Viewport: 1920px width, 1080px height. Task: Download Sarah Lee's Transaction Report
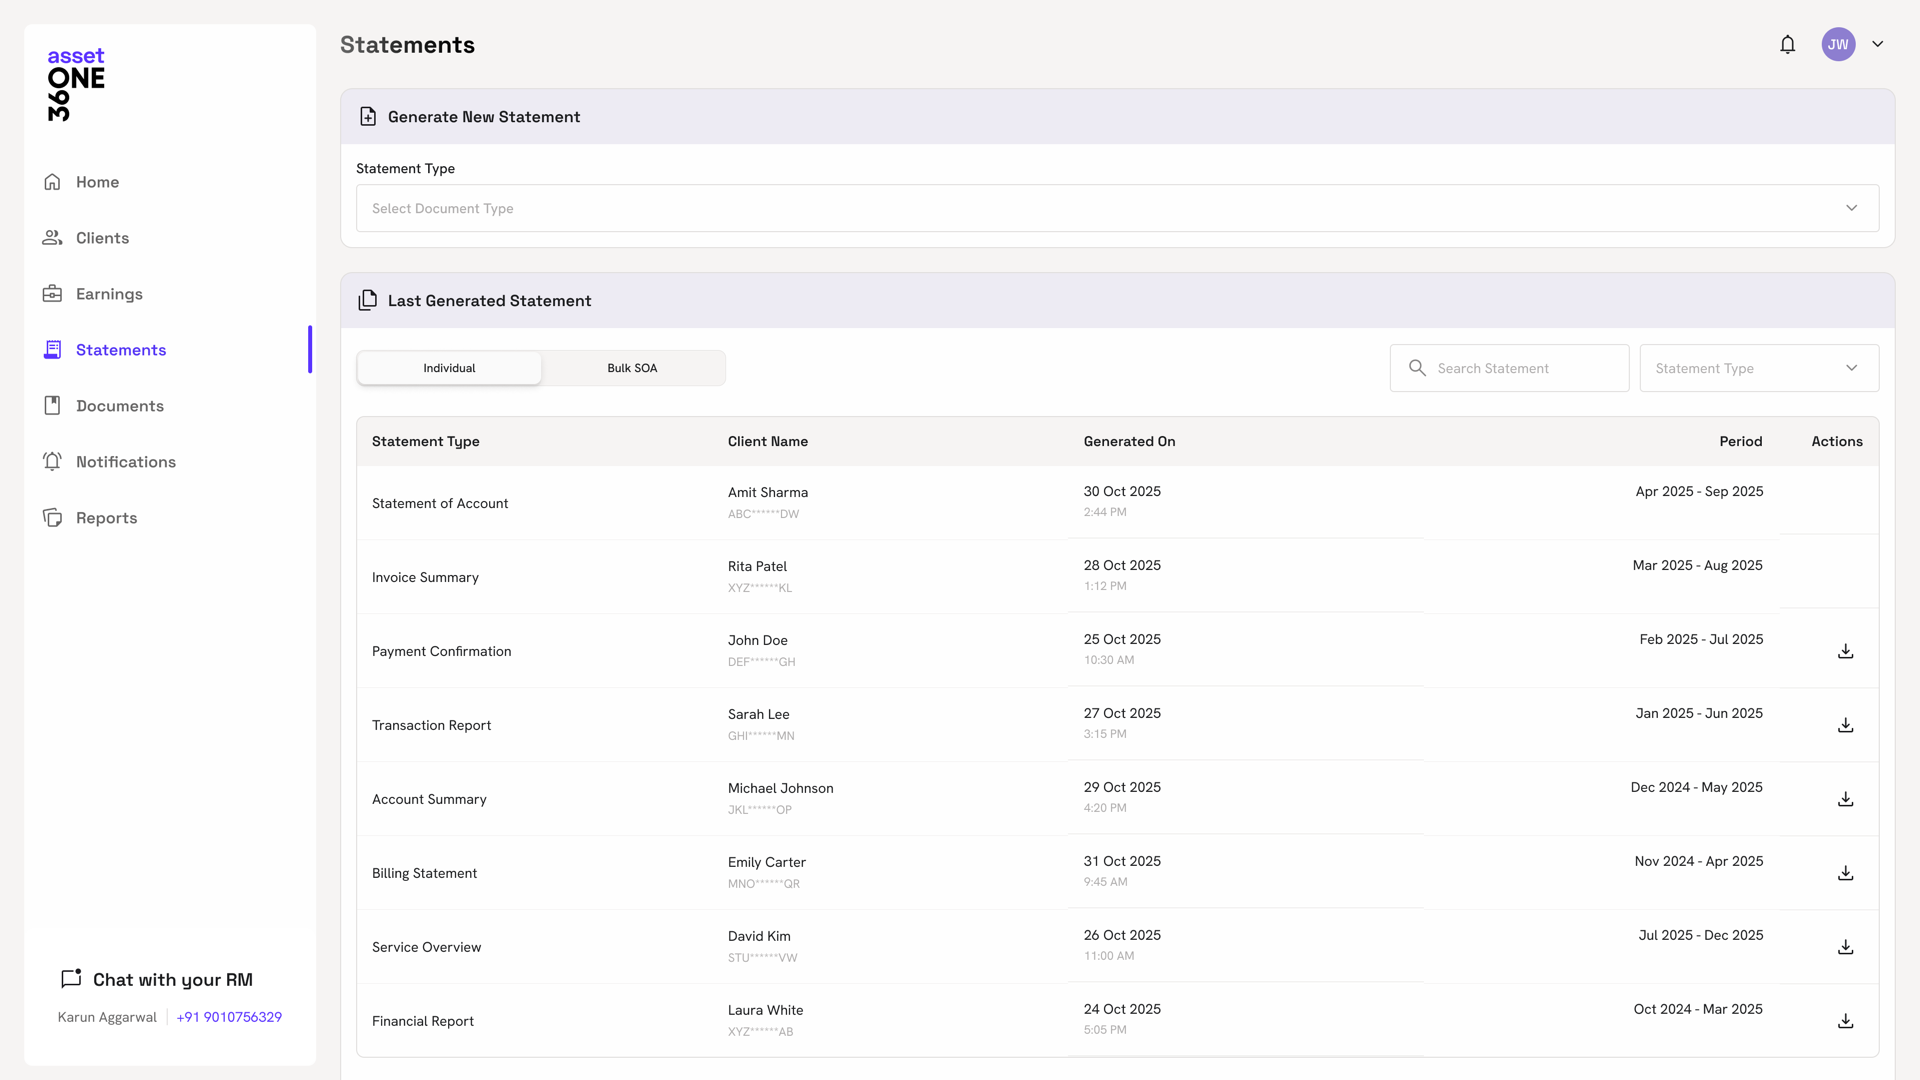1845,725
